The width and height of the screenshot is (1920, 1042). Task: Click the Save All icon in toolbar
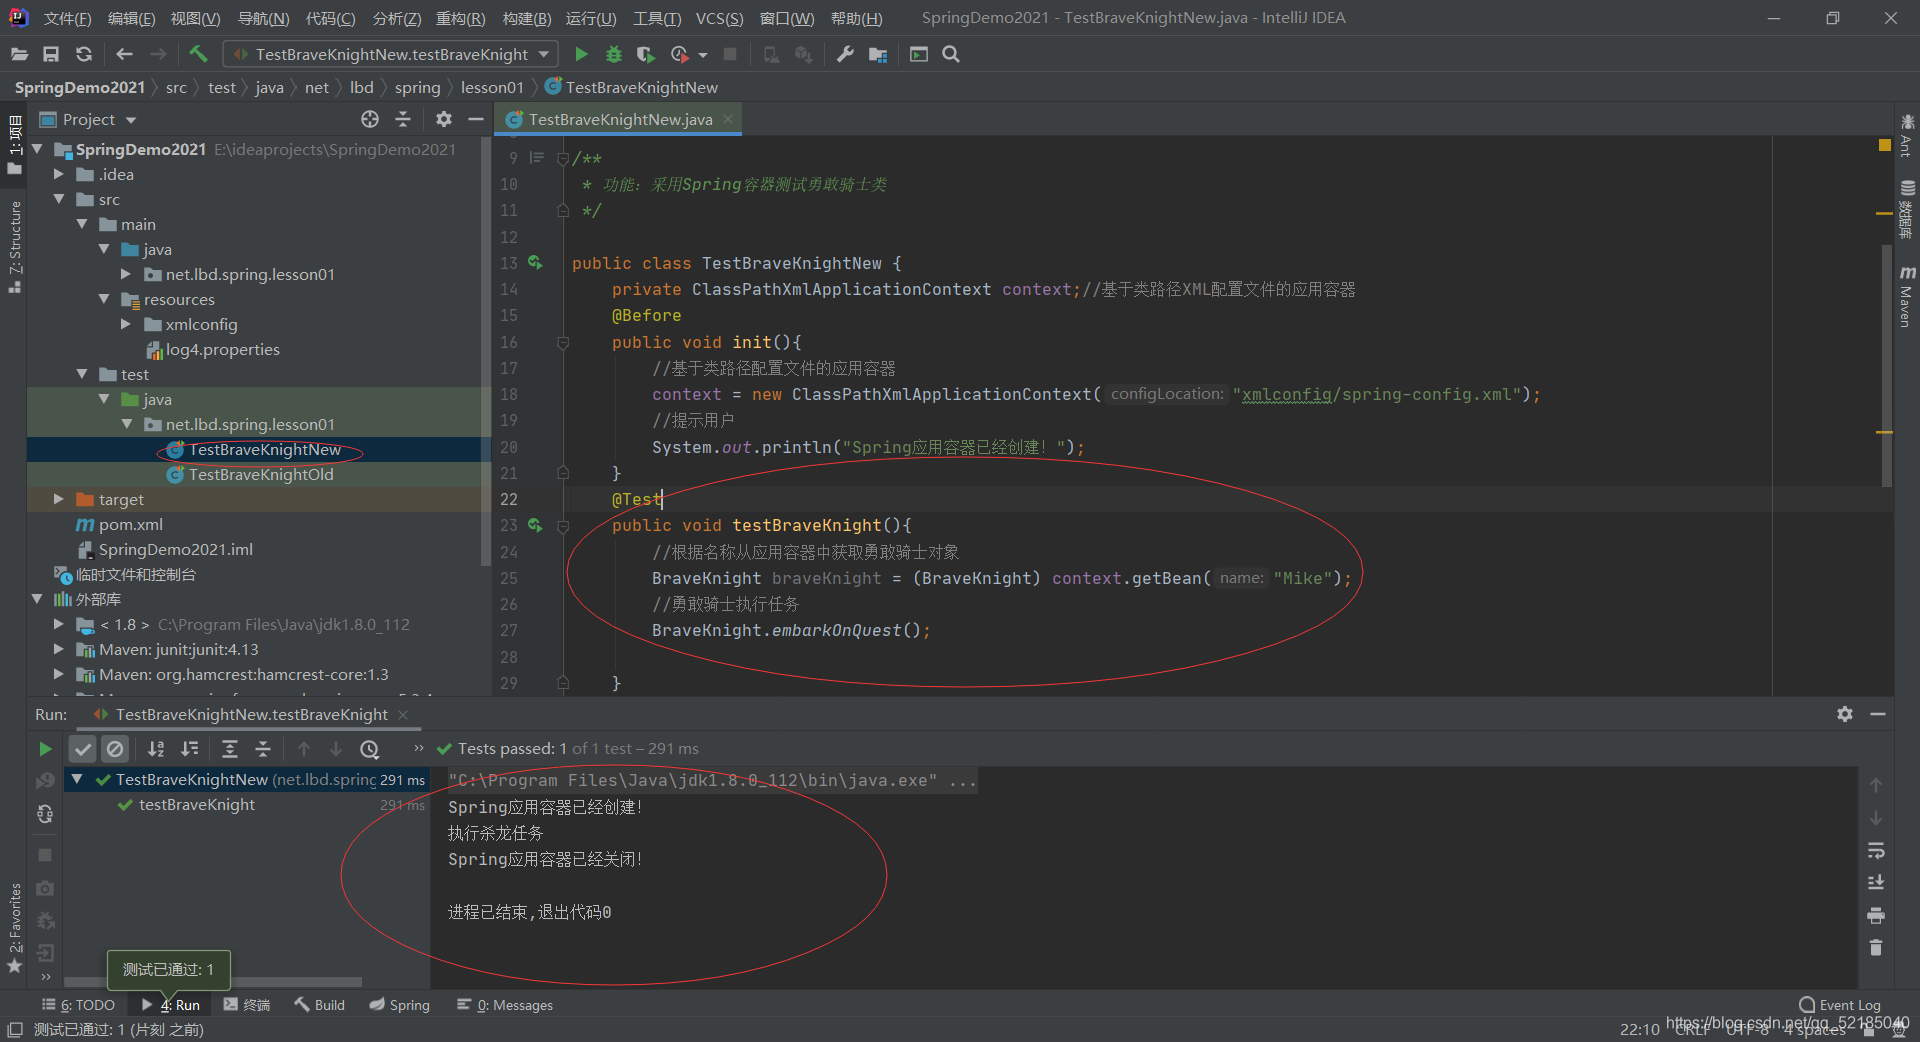tap(51, 54)
